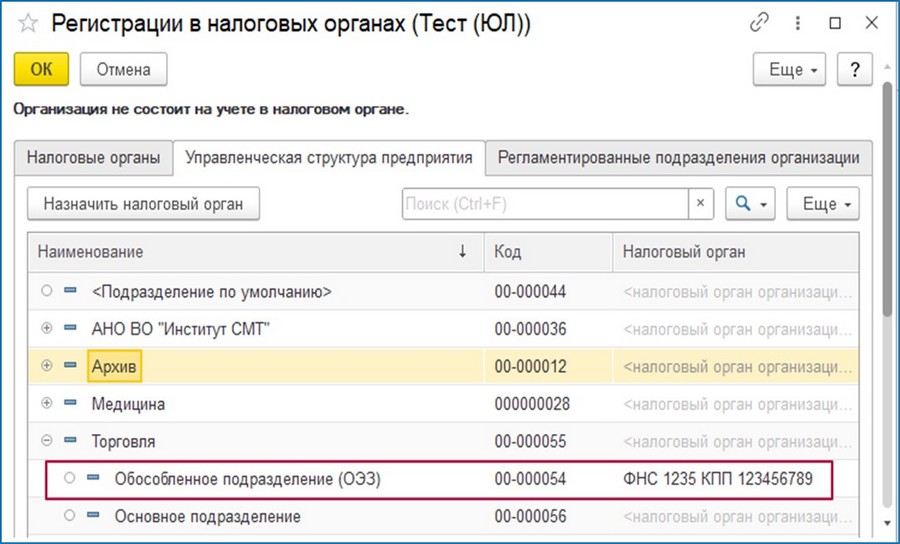This screenshot has height=544, width=900.
Task: Expand the Архив tree node
Action: 47,366
